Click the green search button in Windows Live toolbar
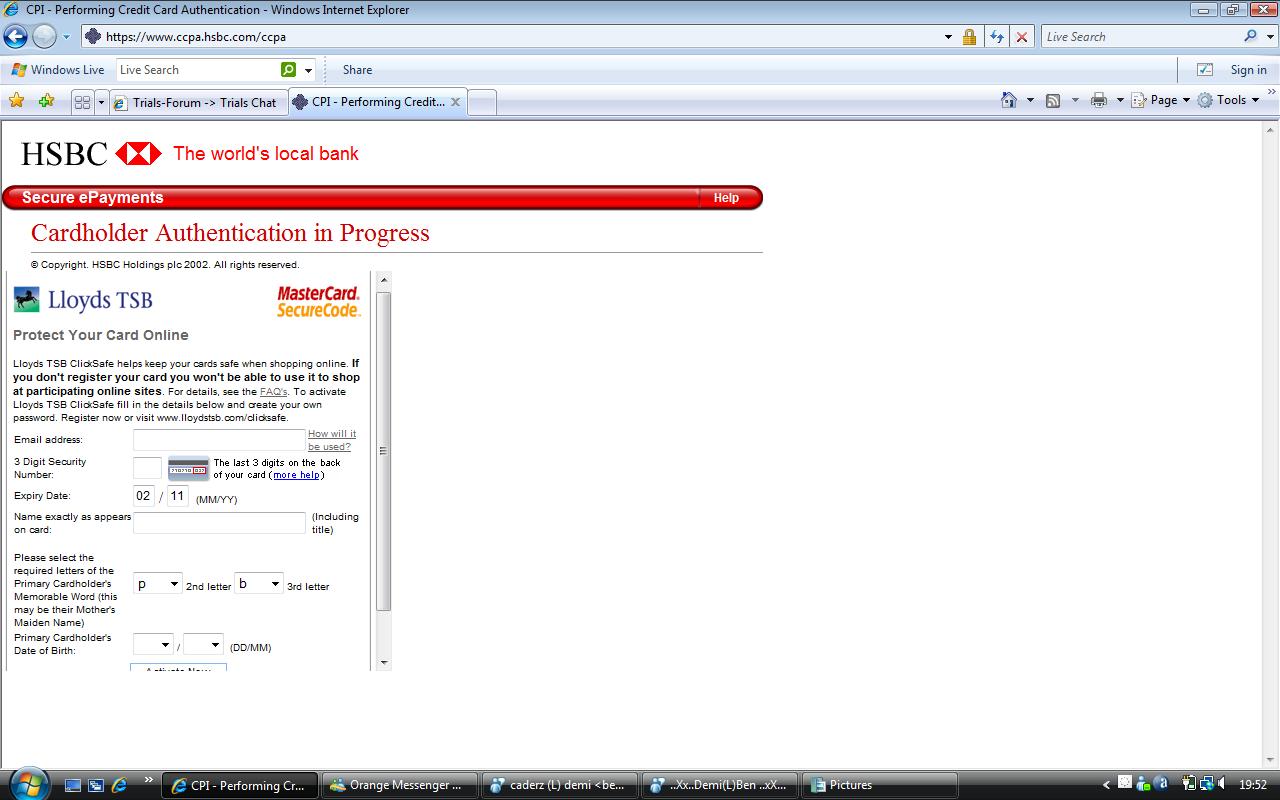 tap(289, 70)
